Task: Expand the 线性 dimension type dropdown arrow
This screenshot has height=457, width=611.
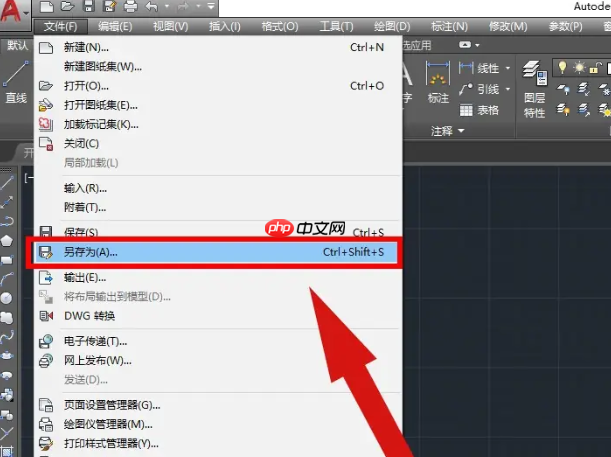Action: click(x=508, y=68)
